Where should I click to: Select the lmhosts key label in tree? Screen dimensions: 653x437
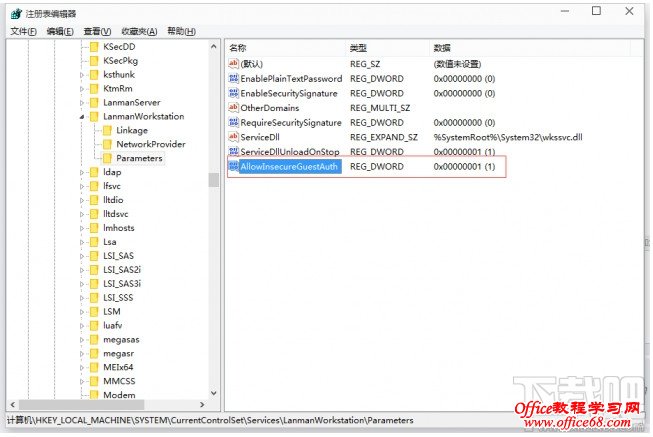pos(119,228)
